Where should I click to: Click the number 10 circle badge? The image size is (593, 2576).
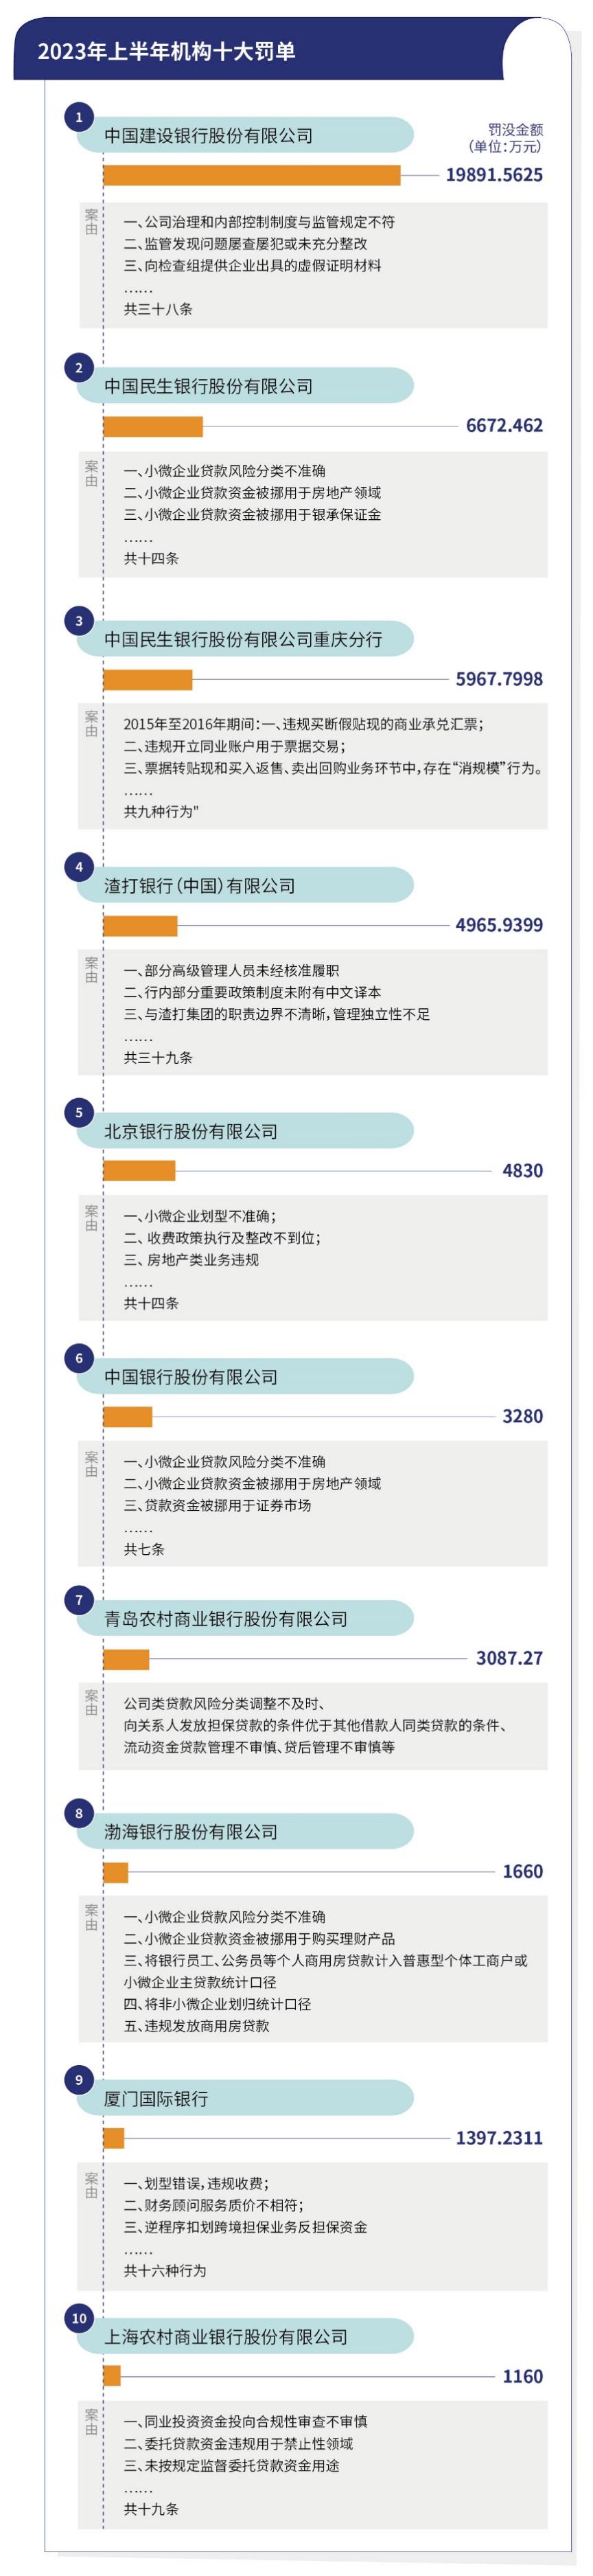pos(79,2317)
